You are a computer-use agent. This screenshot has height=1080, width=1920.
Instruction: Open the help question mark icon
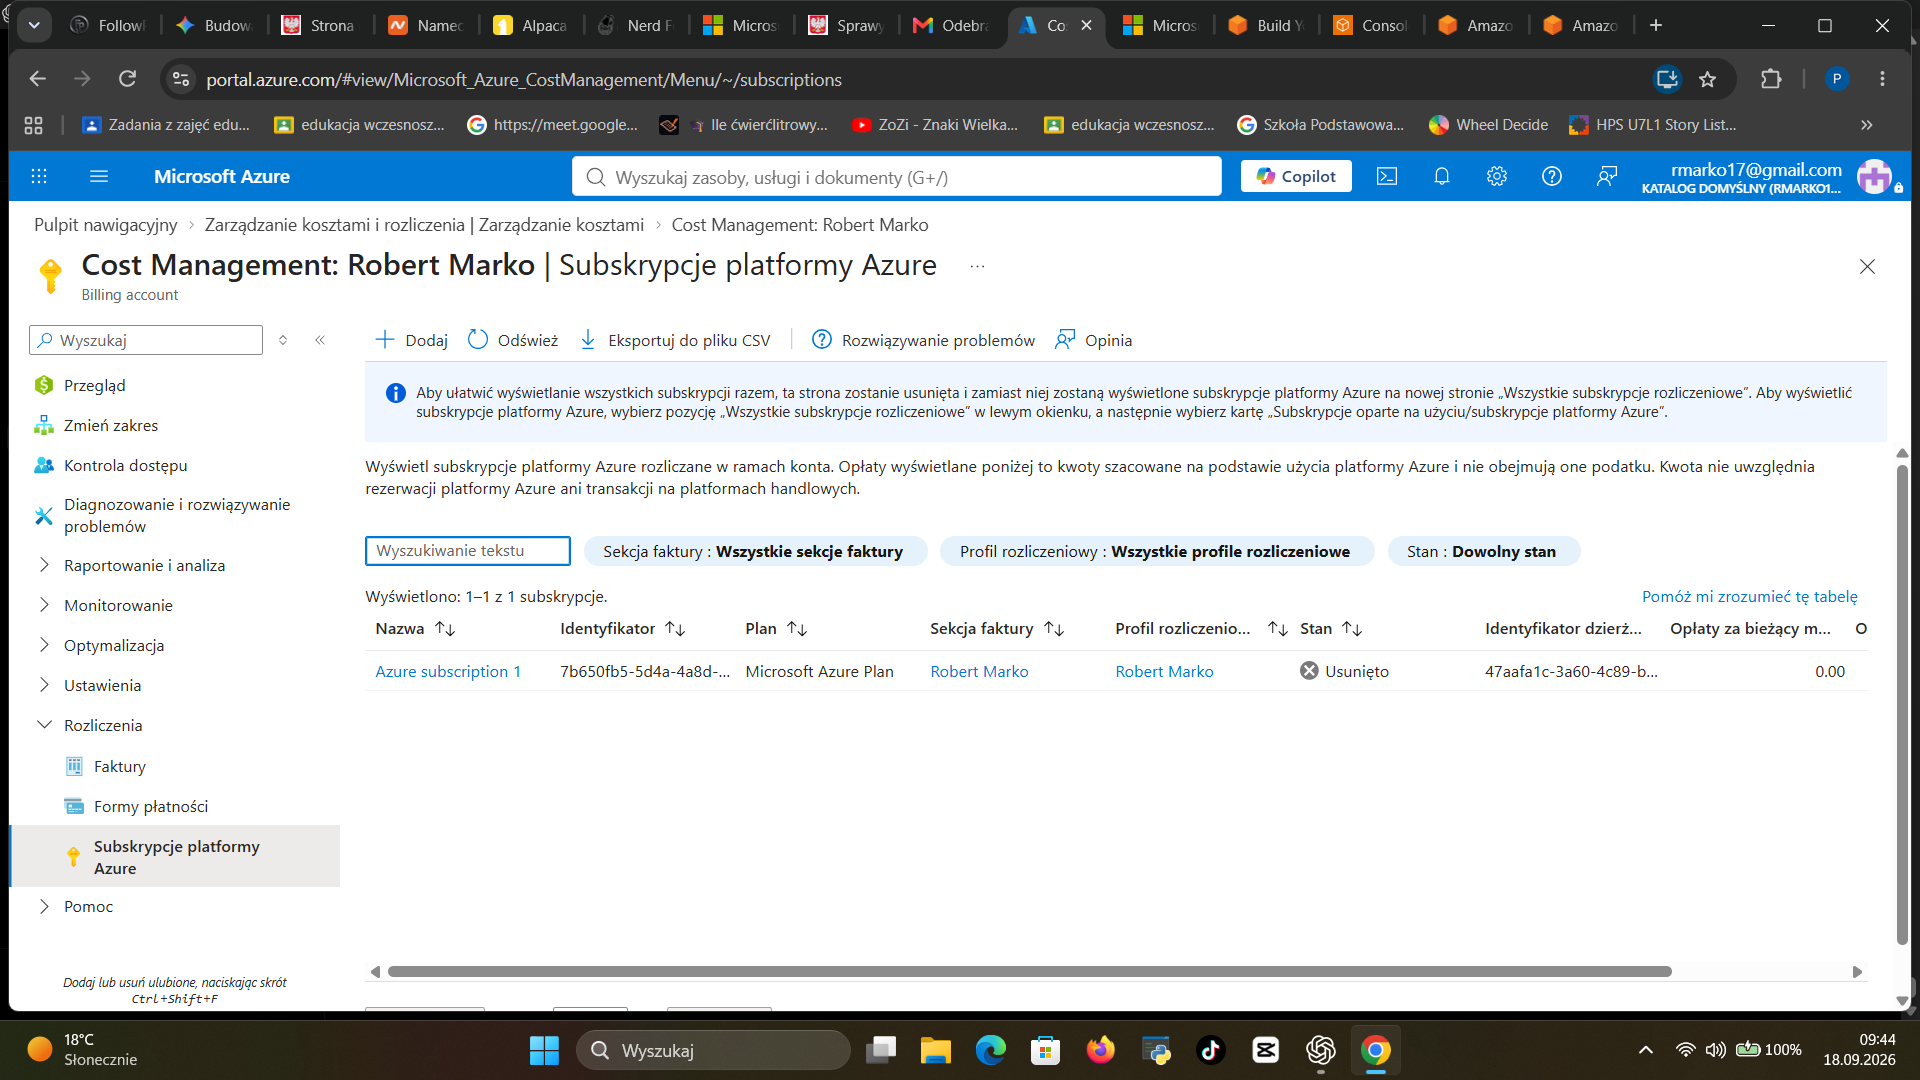pyautogui.click(x=1552, y=177)
